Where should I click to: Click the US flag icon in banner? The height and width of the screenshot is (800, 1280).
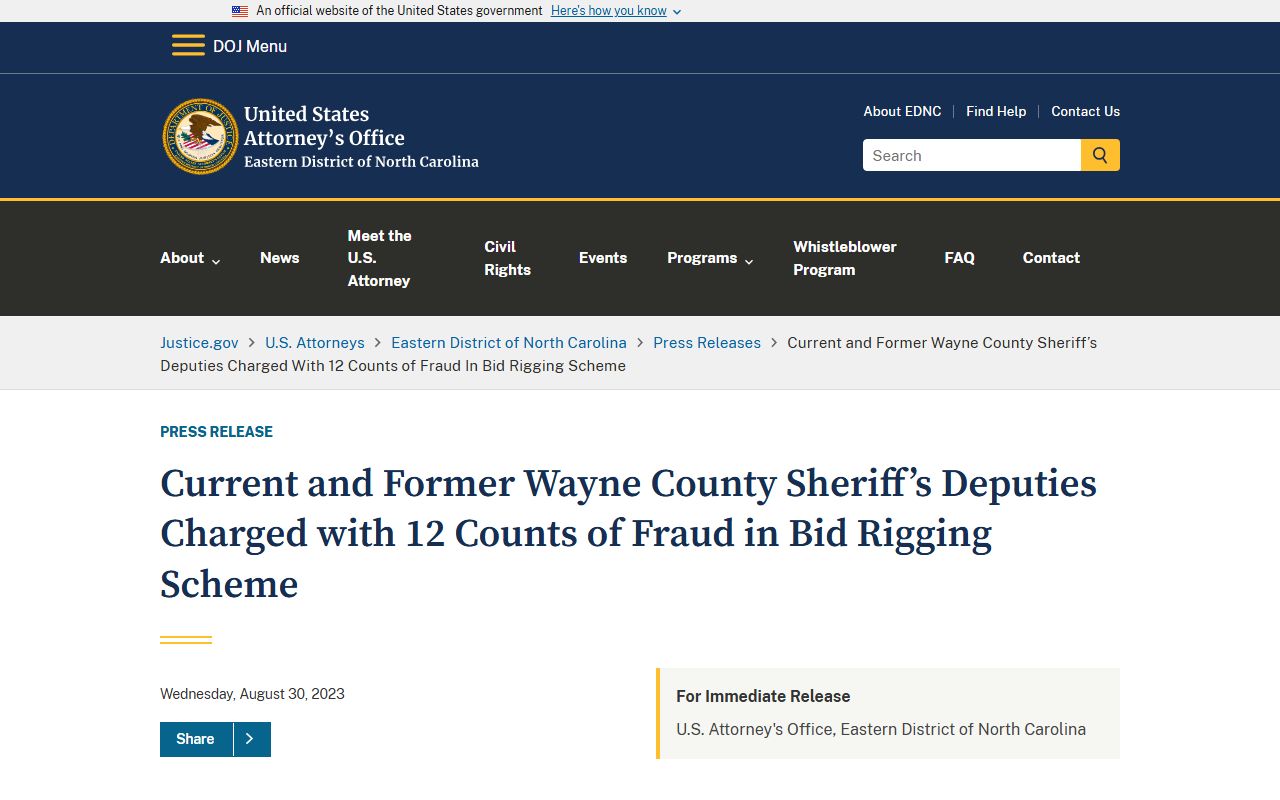(x=240, y=11)
